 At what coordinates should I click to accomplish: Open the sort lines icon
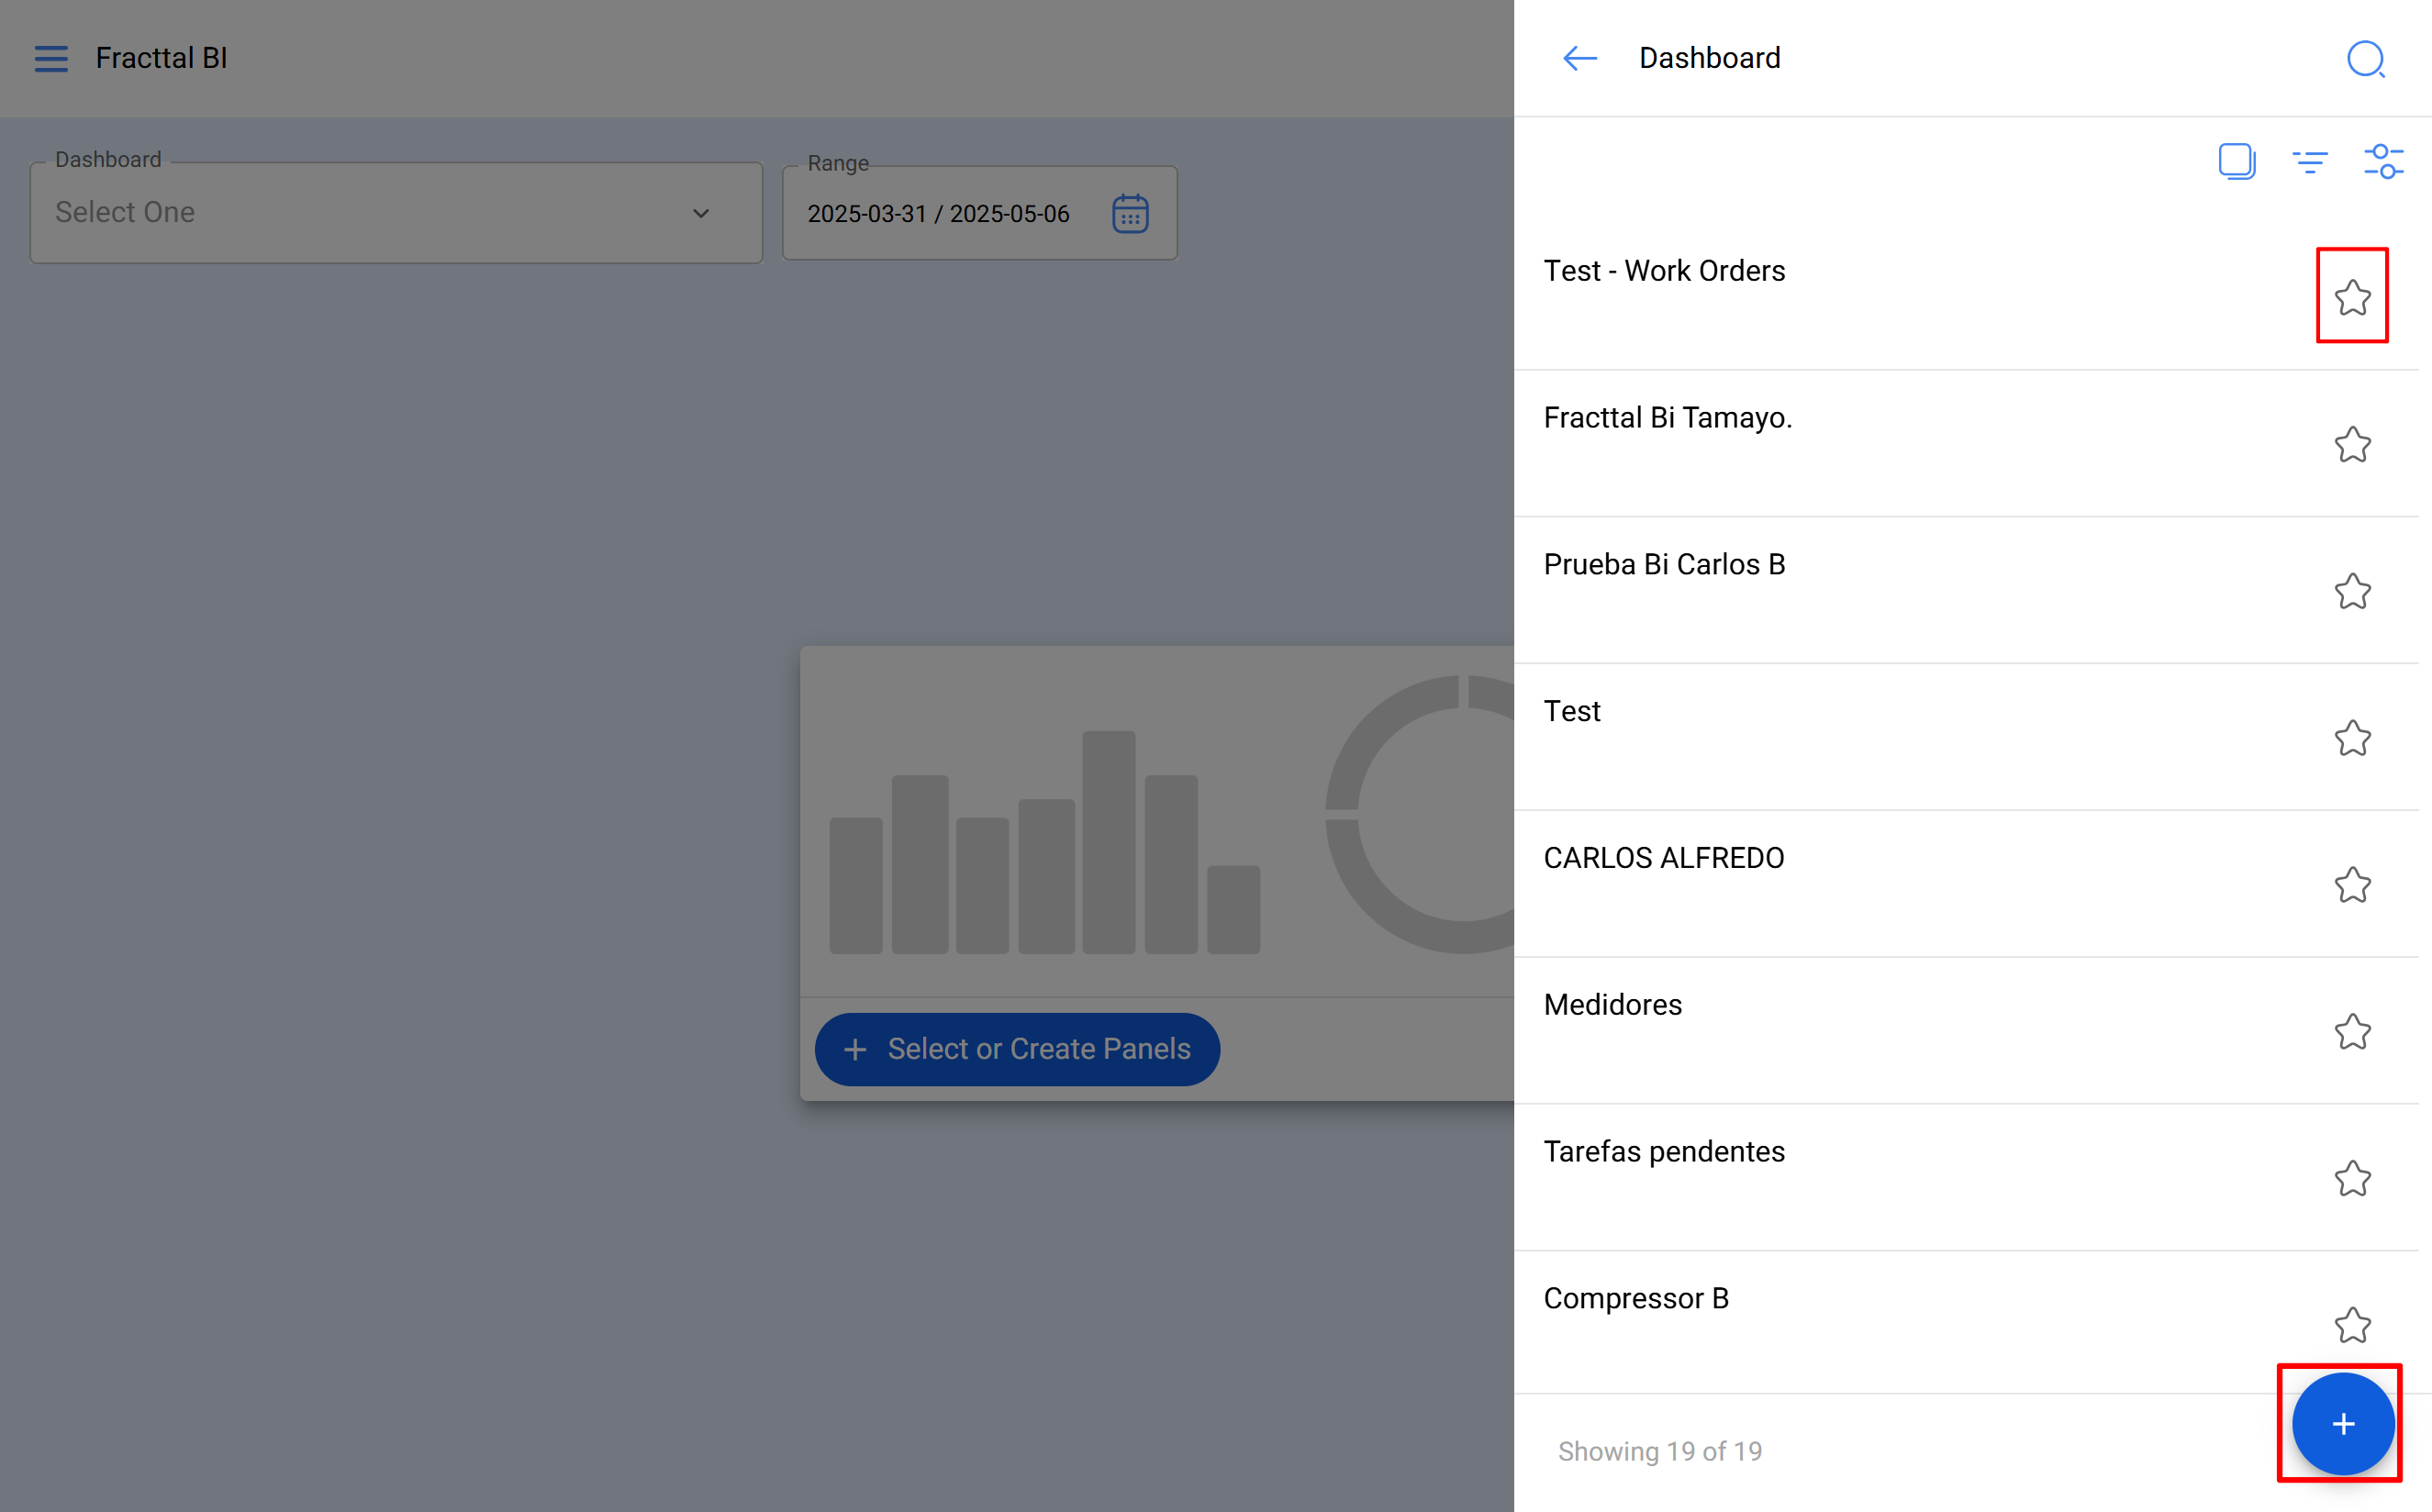click(x=2310, y=161)
